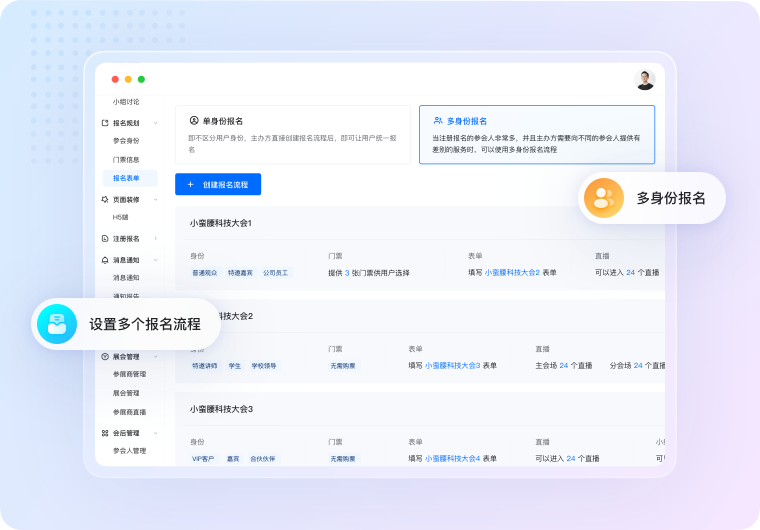Select the 单身份报名 option card

[x=292, y=134]
